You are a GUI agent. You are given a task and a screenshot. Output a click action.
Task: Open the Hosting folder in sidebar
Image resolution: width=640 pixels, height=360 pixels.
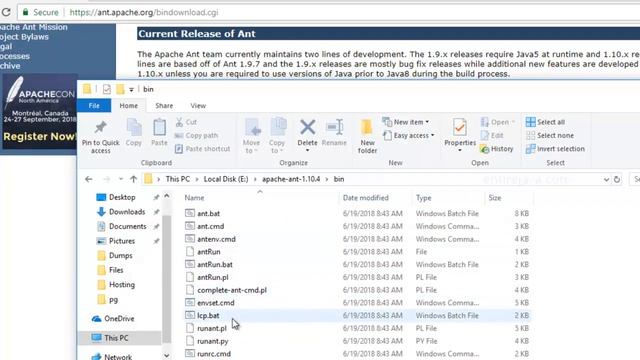pos(122,285)
